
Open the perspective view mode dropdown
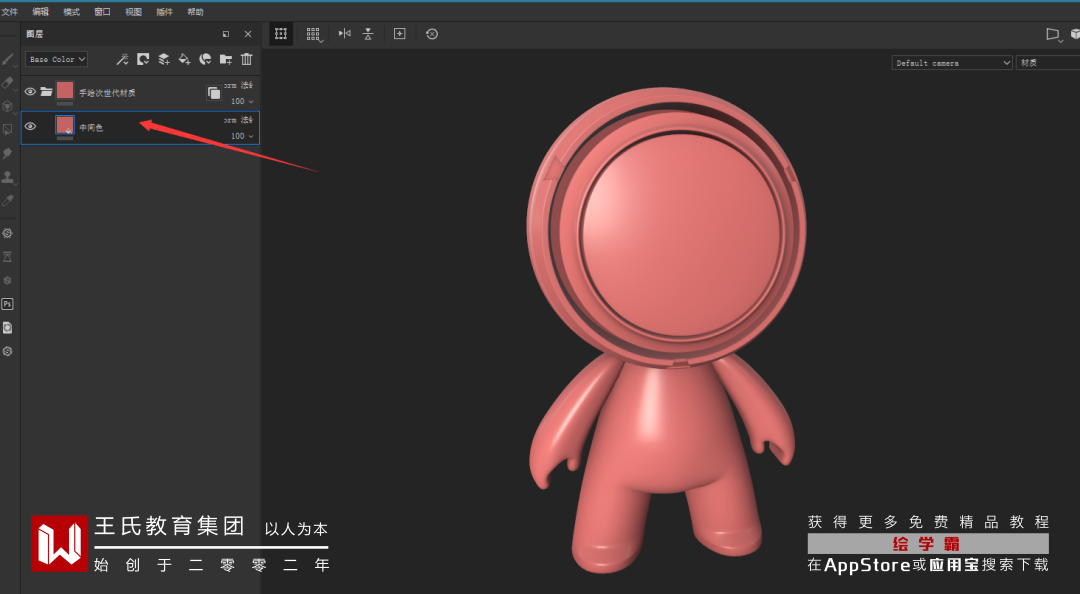pos(1053,34)
